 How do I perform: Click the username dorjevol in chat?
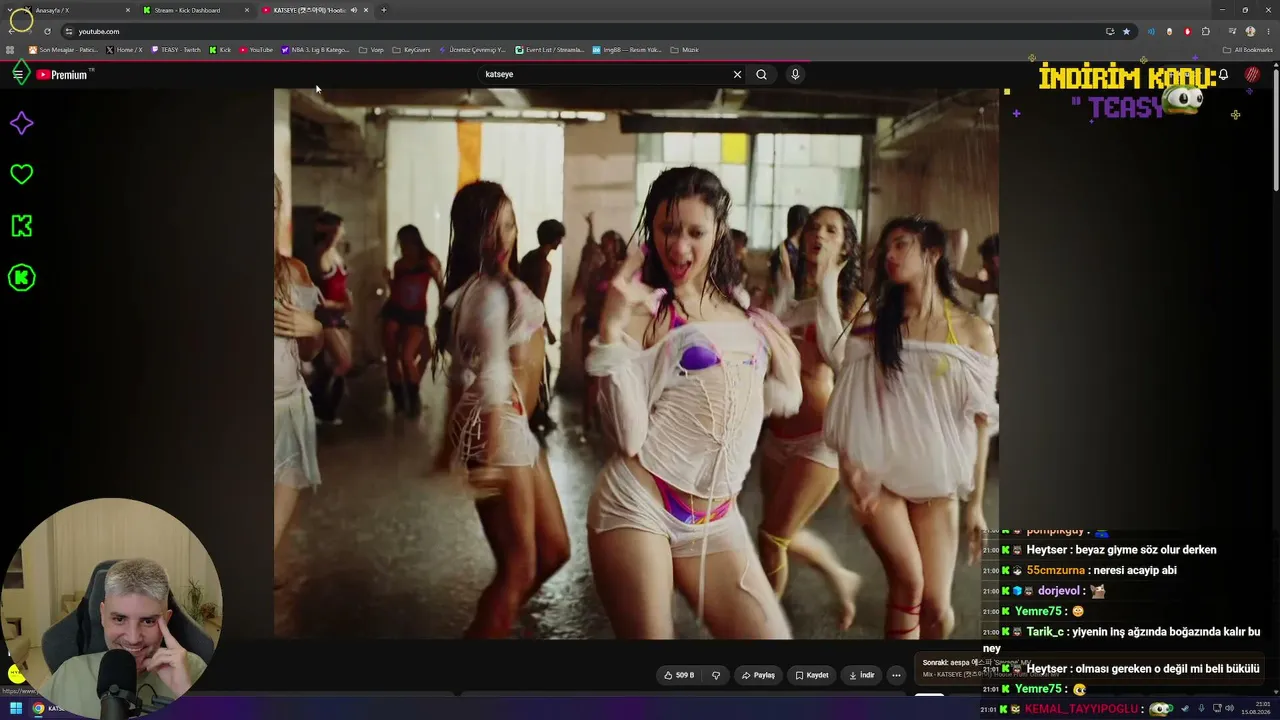(1060, 591)
